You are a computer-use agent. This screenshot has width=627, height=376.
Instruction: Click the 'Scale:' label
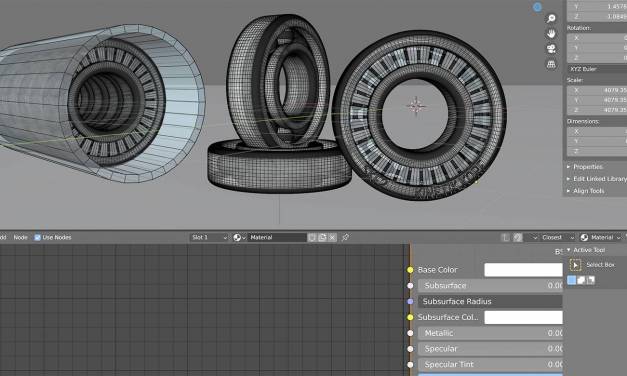[575, 80]
